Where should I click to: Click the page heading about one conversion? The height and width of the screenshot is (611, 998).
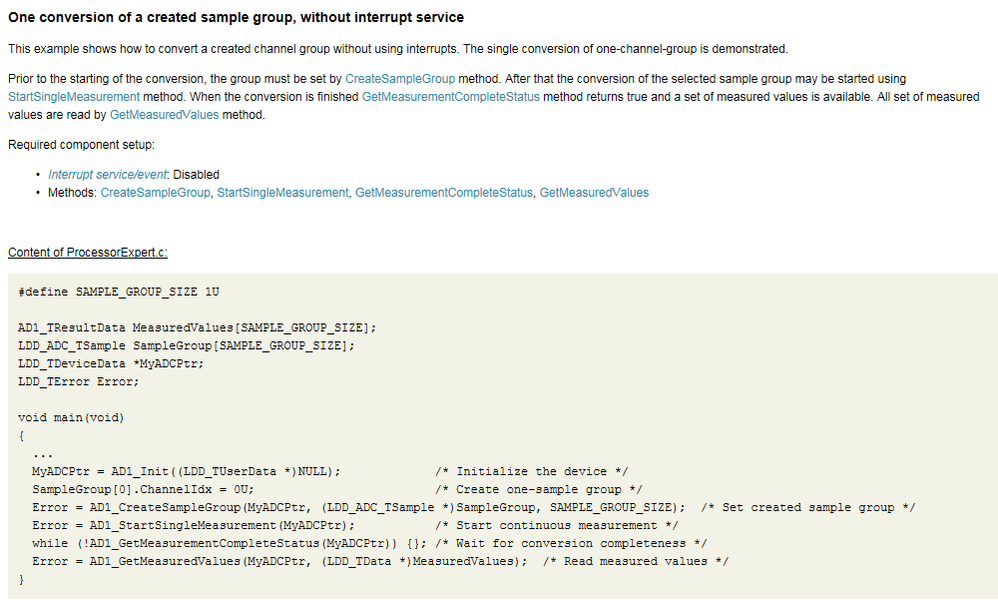coord(236,18)
